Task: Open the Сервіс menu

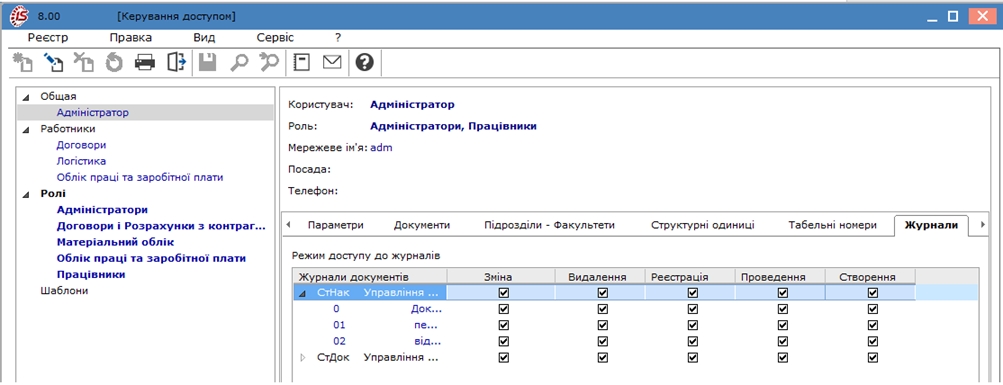Action: tap(275, 38)
